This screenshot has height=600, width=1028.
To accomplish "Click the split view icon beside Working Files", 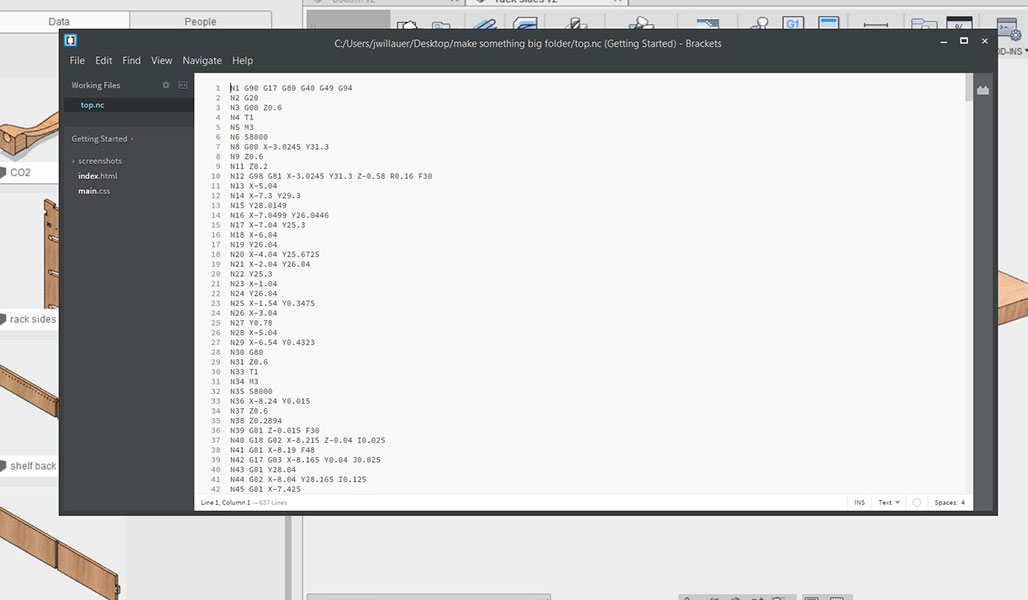I will 183,85.
